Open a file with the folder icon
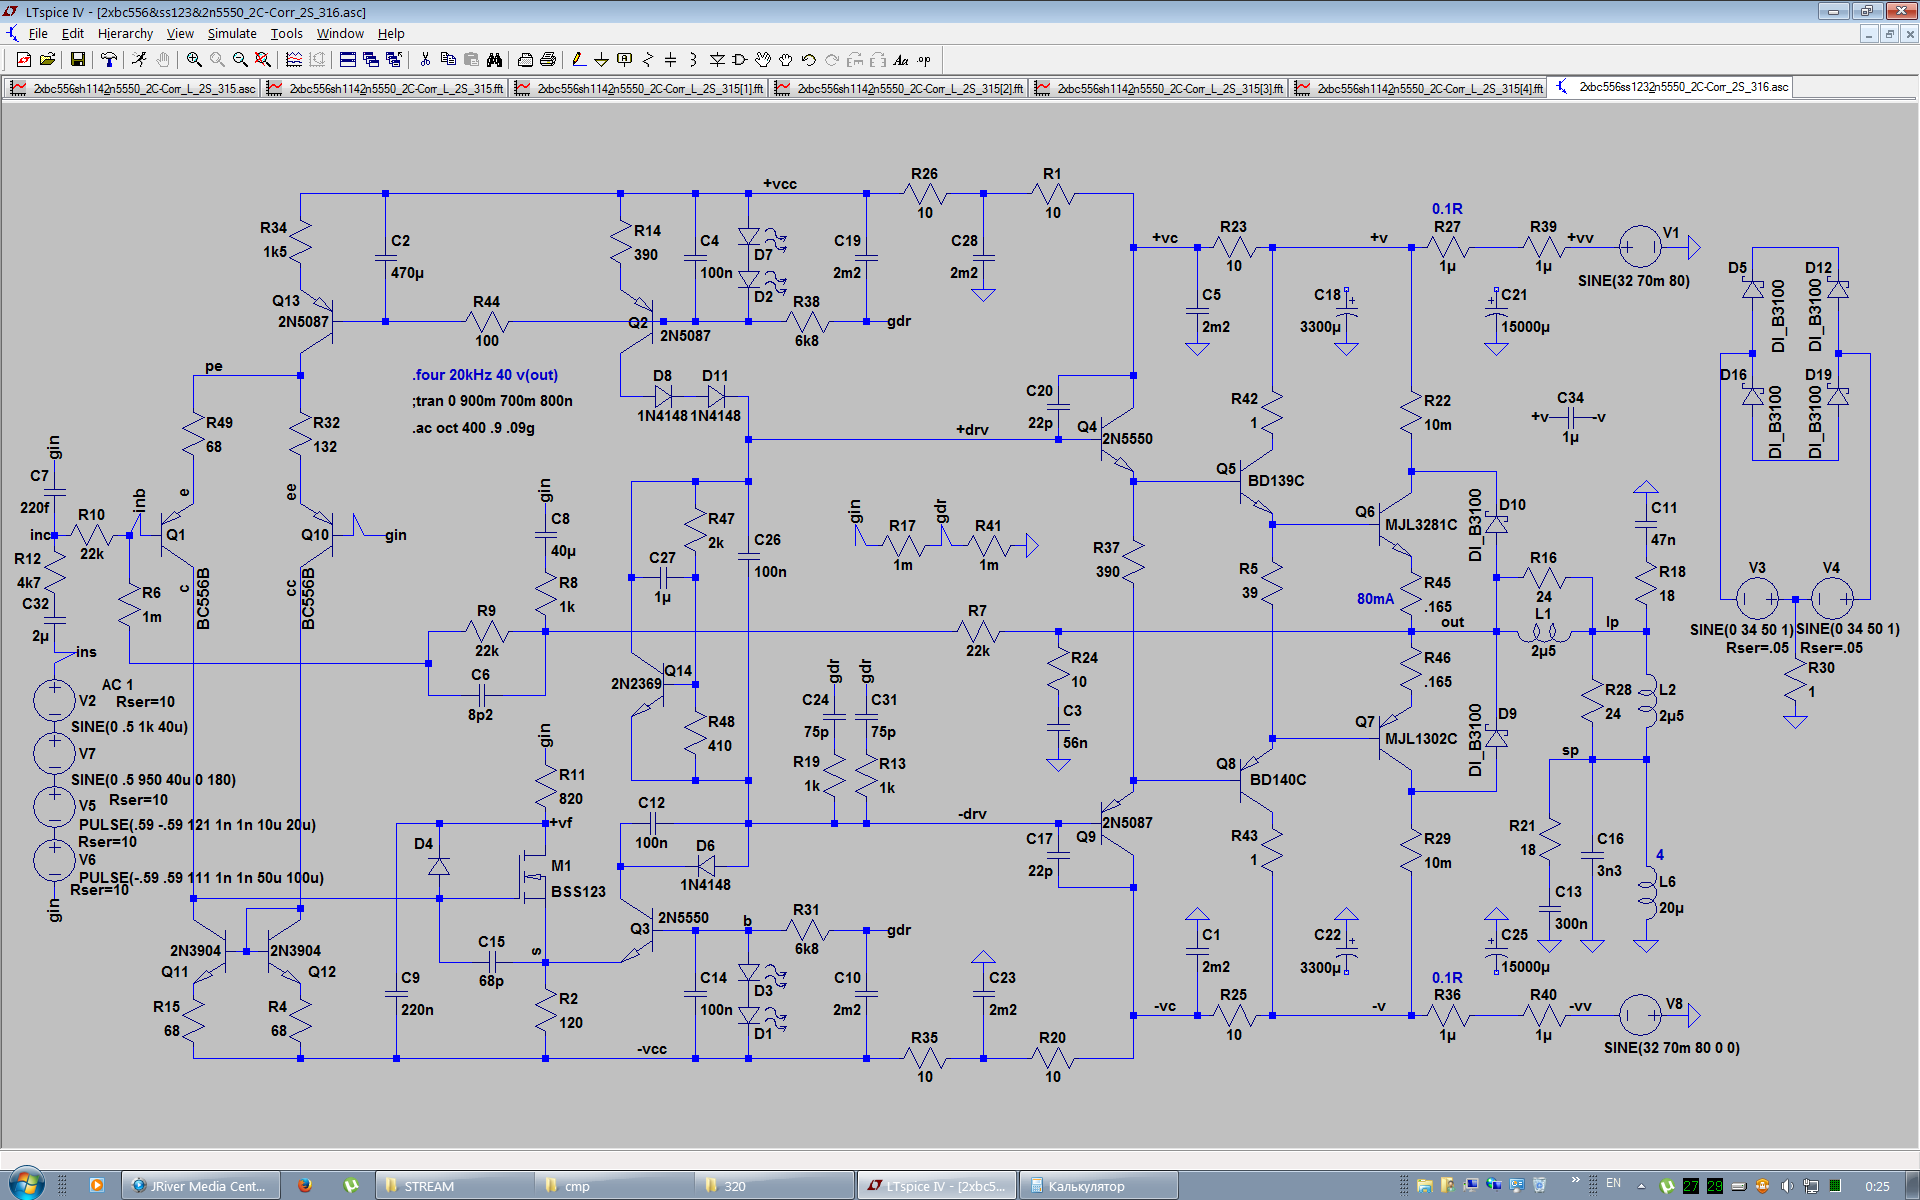The width and height of the screenshot is (1920, 1200). [x=47, y=60]
